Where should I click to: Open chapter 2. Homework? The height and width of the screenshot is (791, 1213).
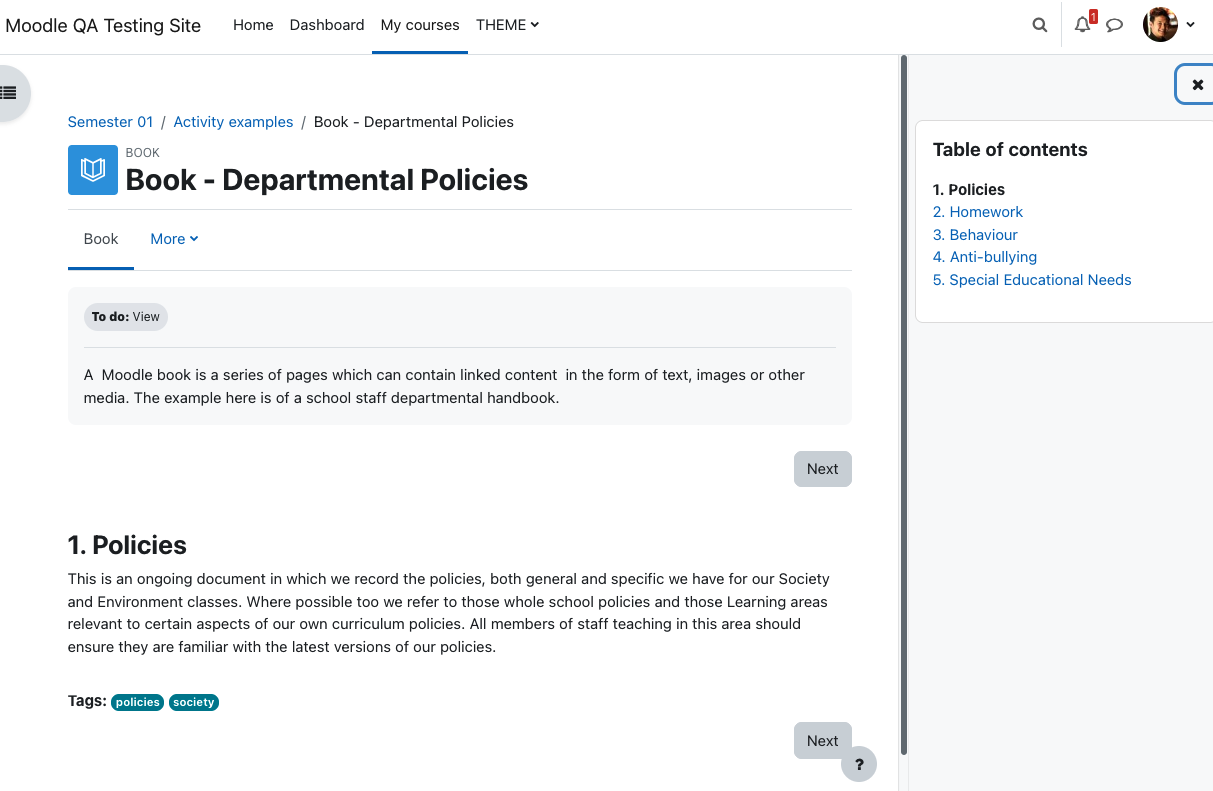978,212
